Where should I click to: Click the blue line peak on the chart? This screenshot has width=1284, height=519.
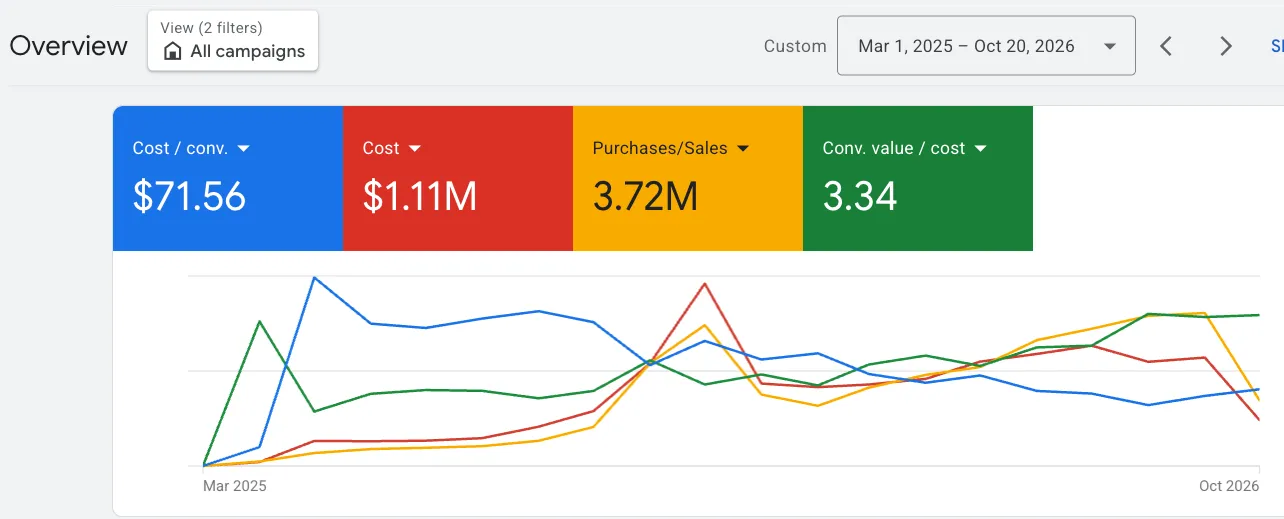click(315, 277)
